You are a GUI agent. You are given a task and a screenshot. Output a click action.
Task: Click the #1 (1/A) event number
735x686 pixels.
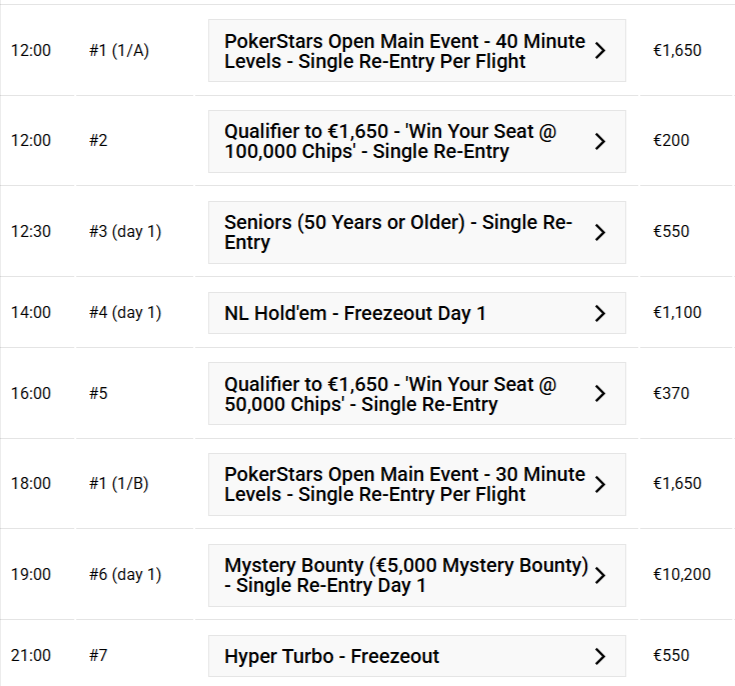118,50
